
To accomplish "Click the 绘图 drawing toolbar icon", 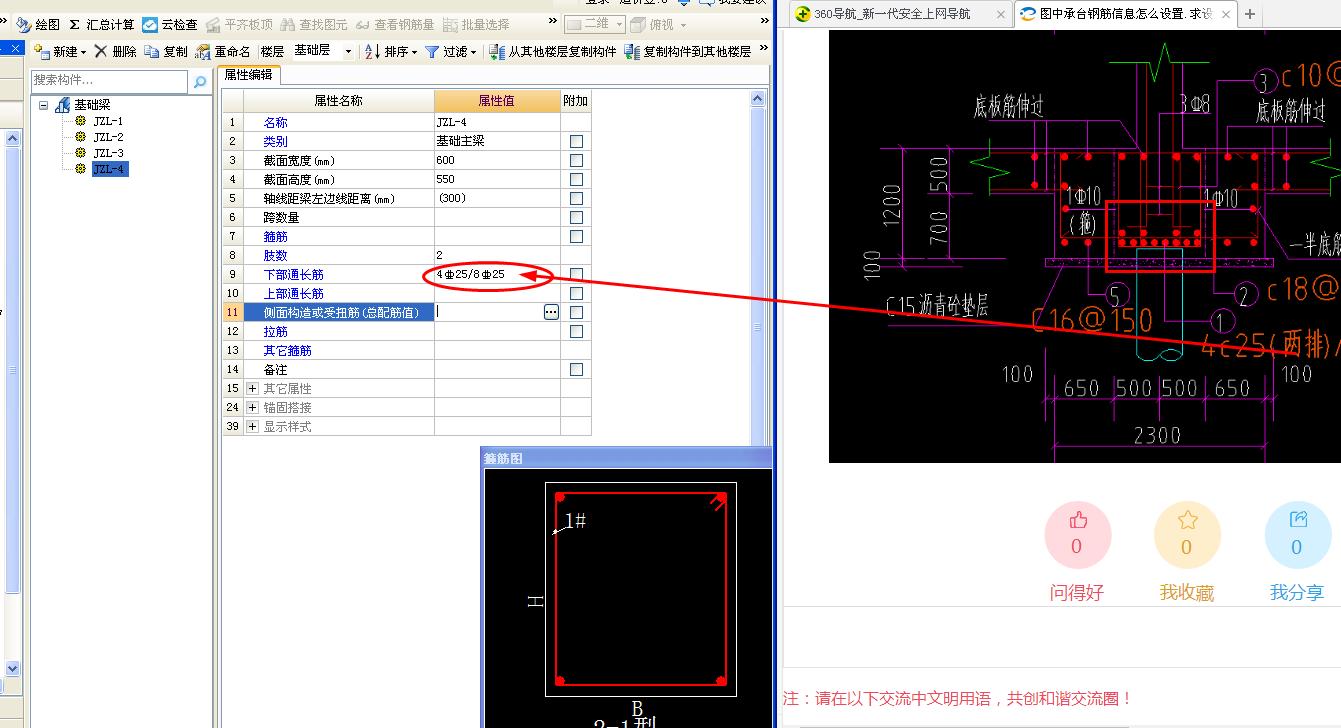I will pyautogui.click(x=22, y=25).
